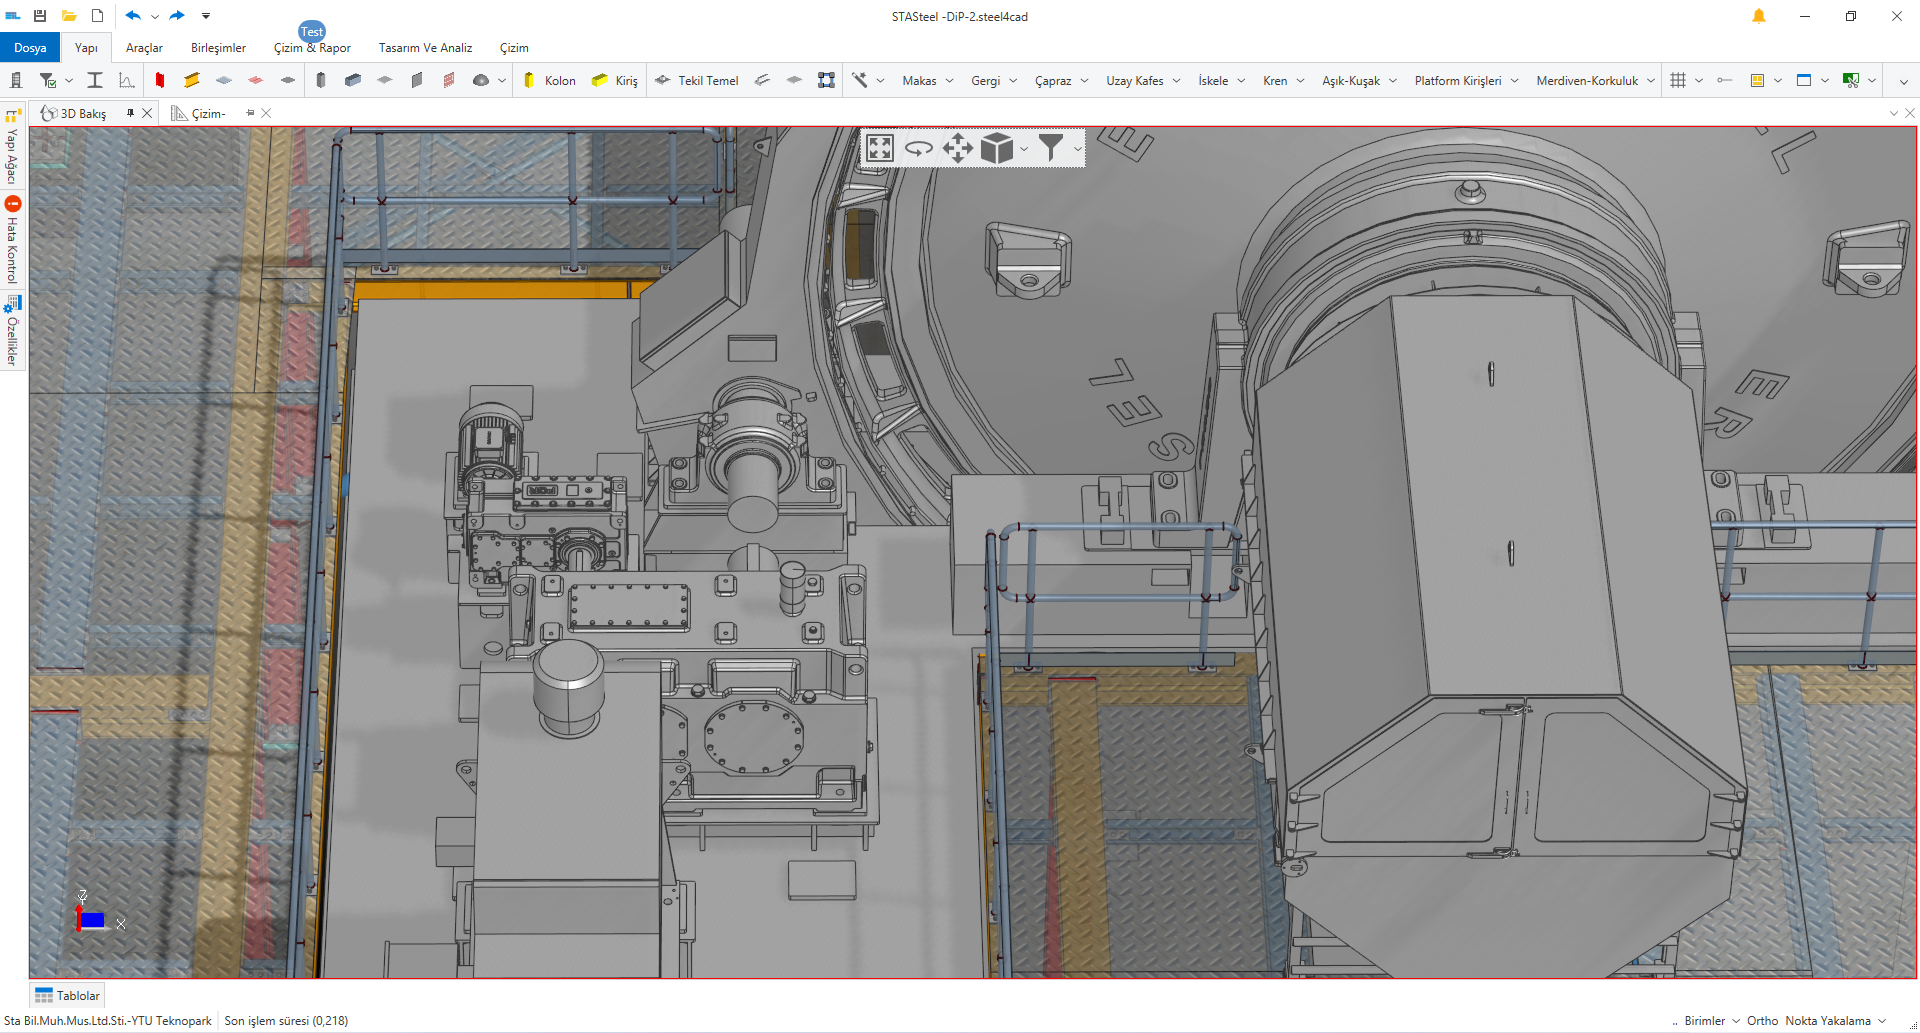Close the Çizim- document tab
Screen dimensions: 1920x1033
click(x=266, y=113)
